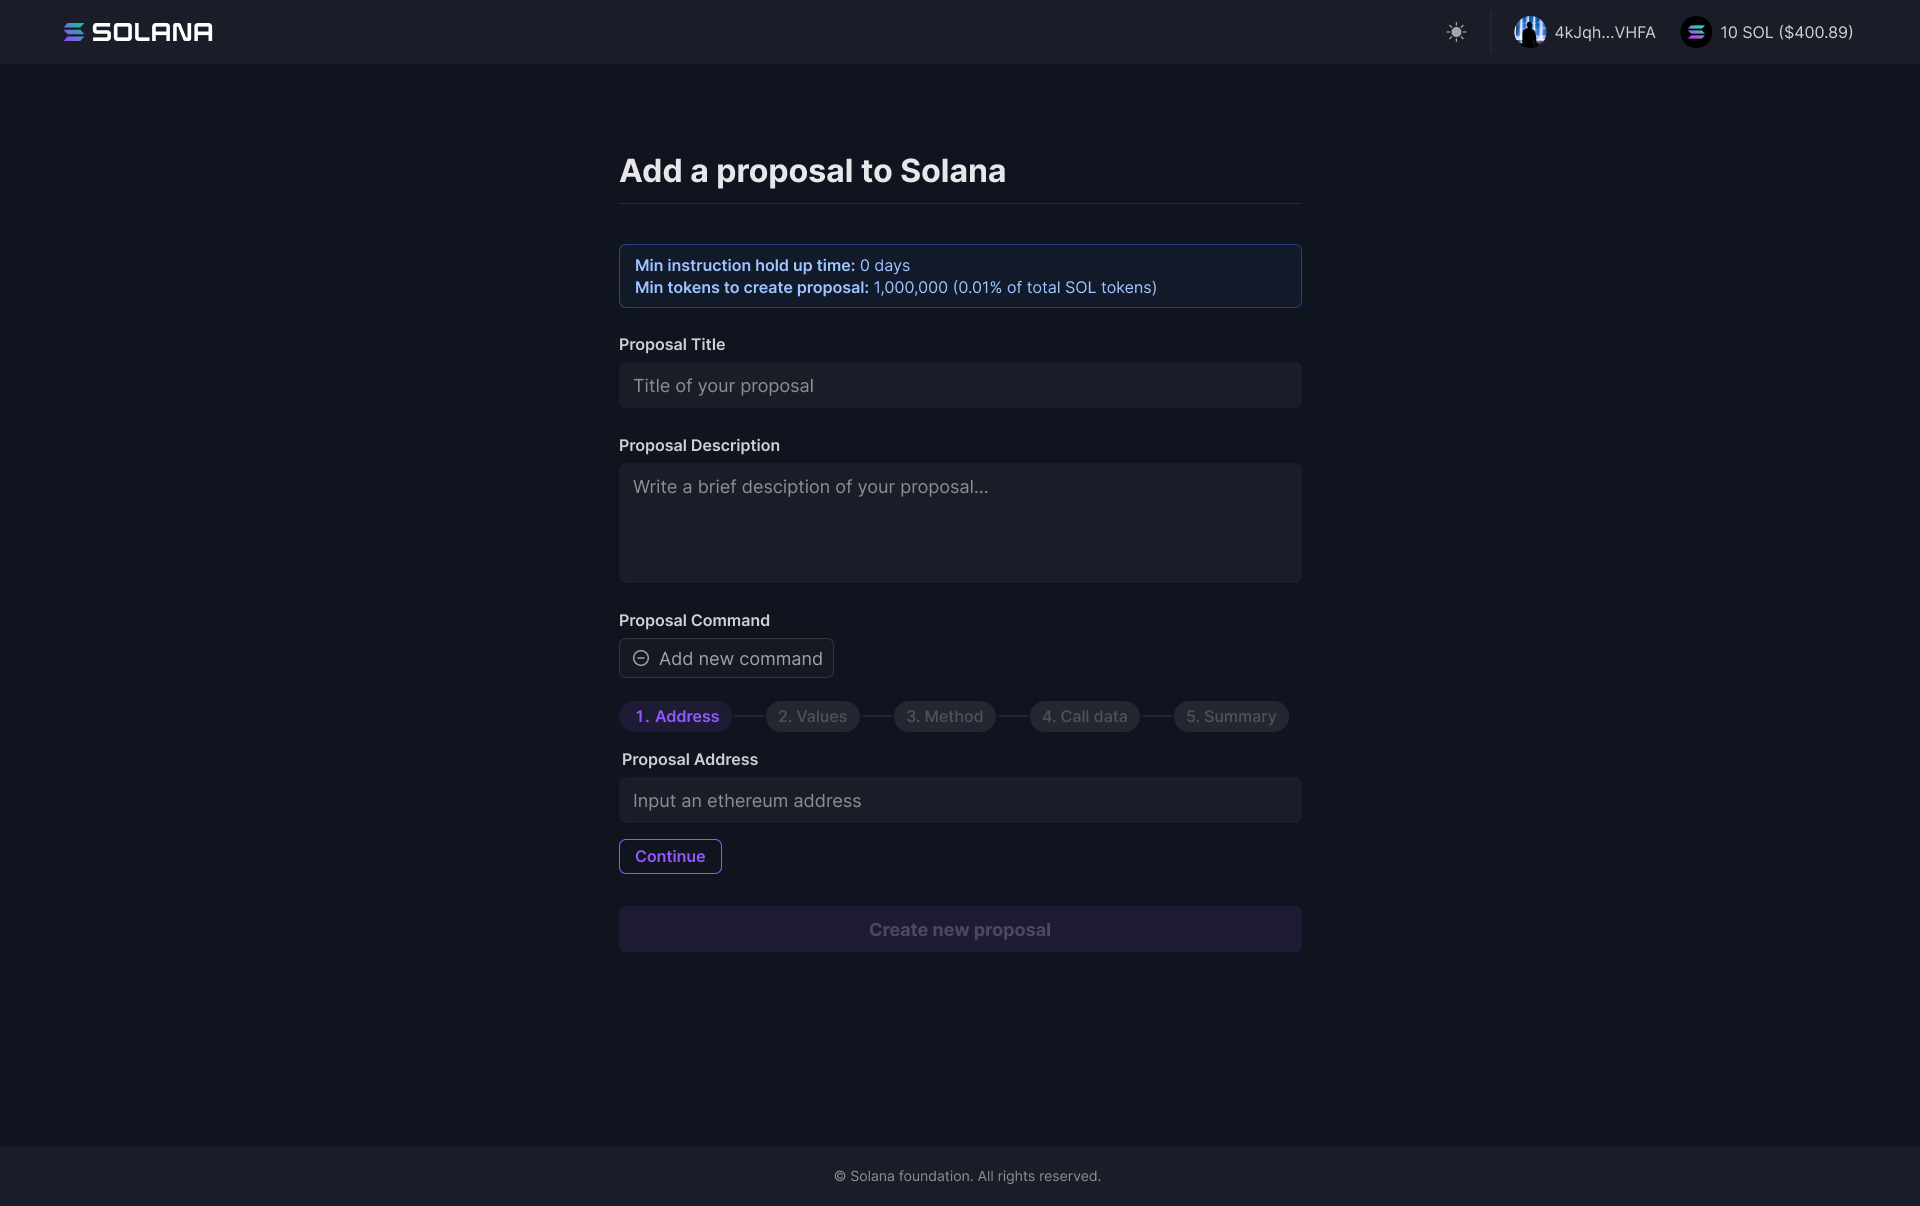The height and width of the screenshot is (1206, 1920).
Task: Focus the Proposal Title input field
Action: pyautogui.click(x=960, y=385)
